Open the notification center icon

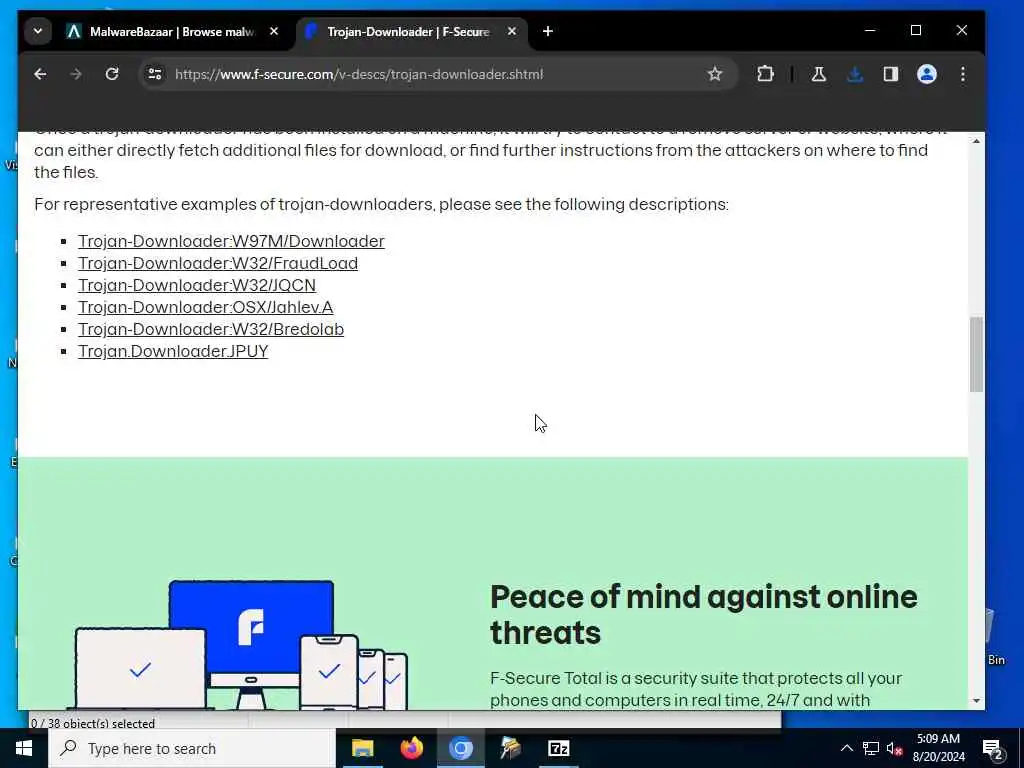(993, 749)
